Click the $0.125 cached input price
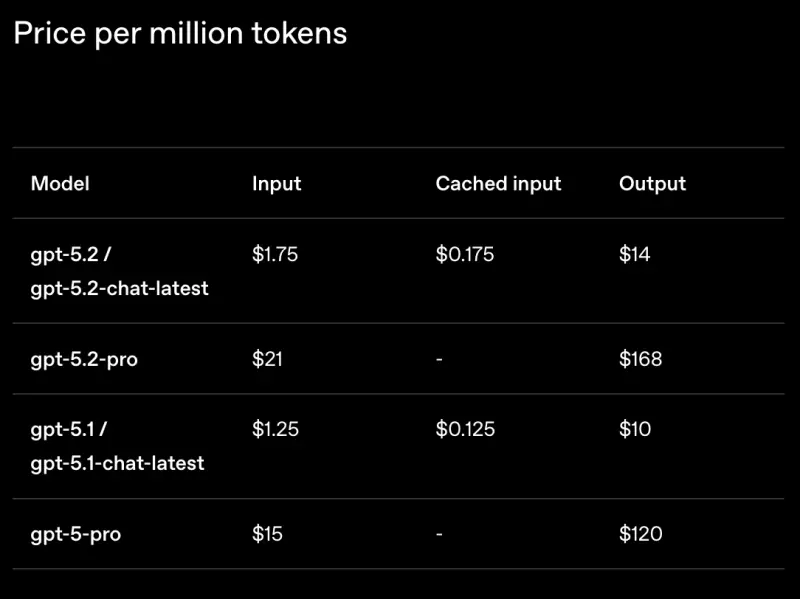Image resolution: width=800 pixels, height=599 pixels. point(465,429)
